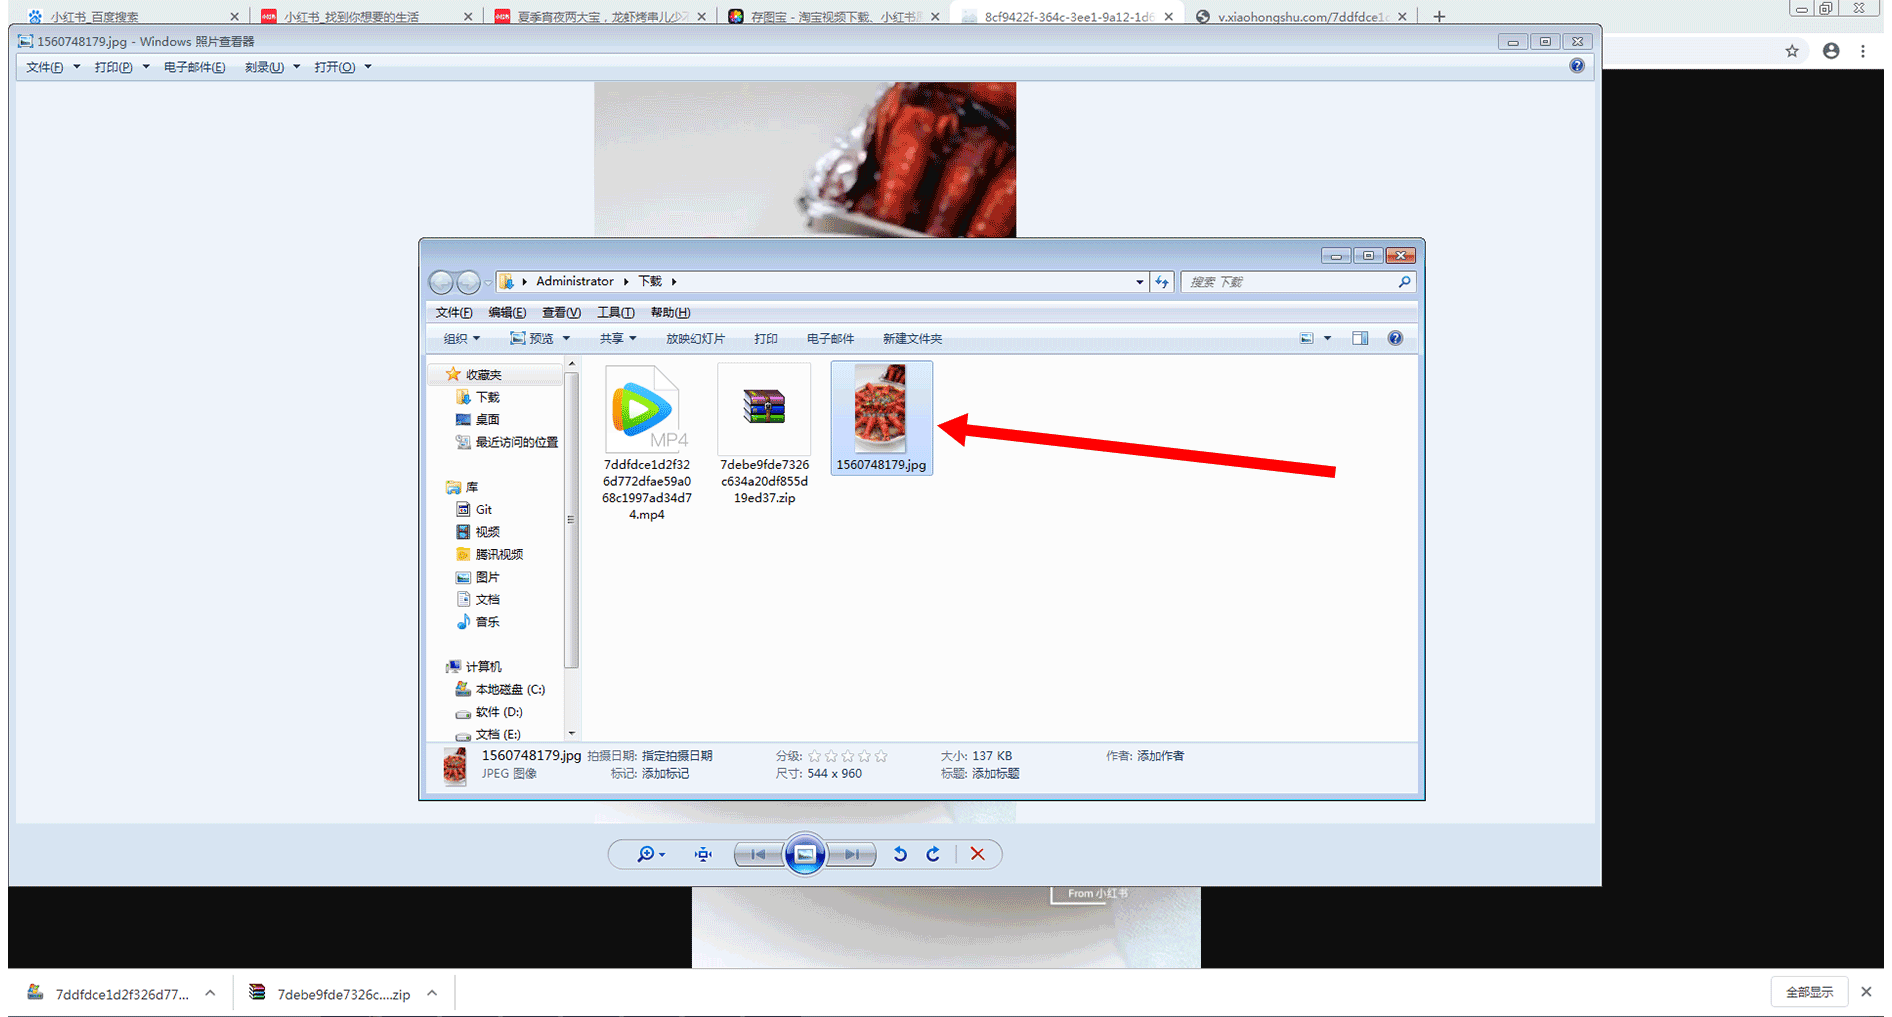Start the slideshow with center button
This screenshot has width=1892, height=1017.
805,854
